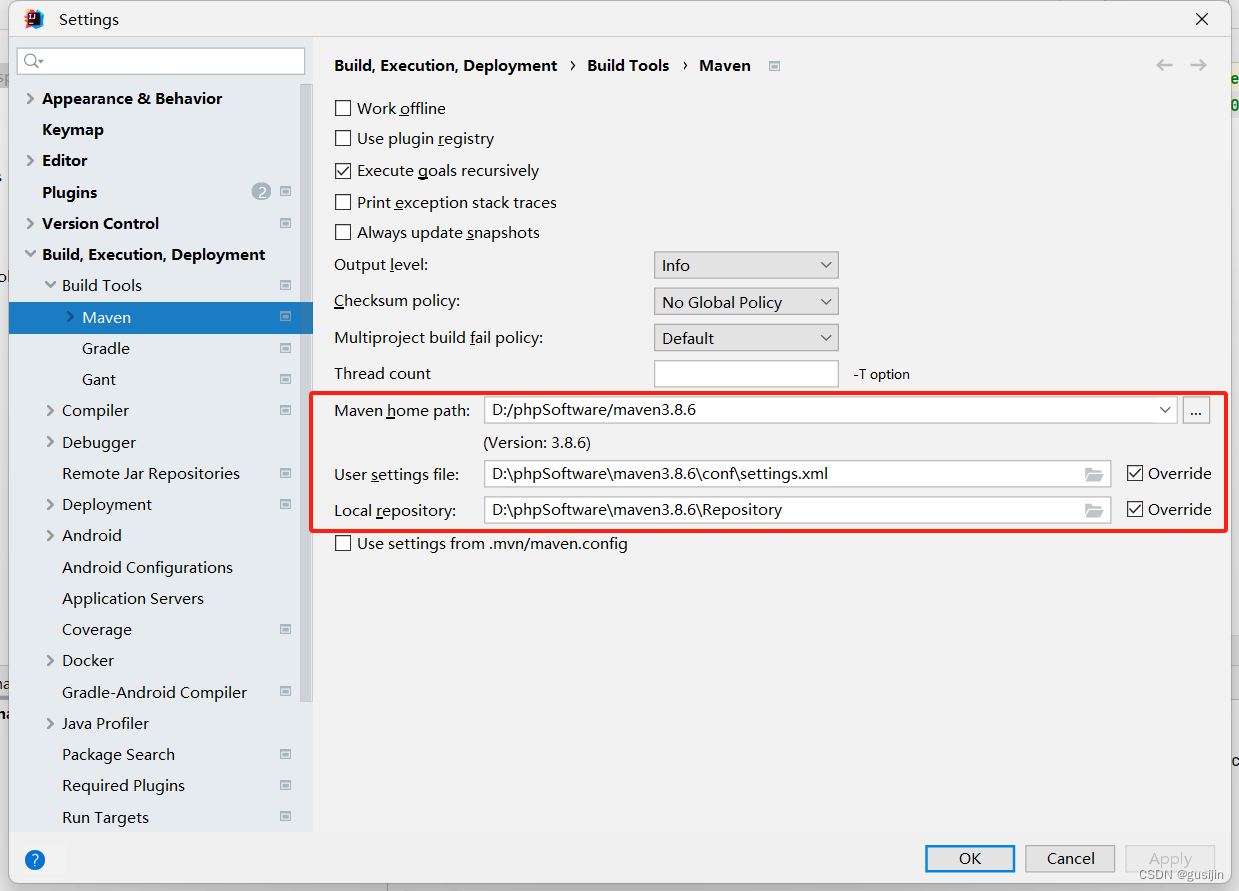Go forward using the right arrow

(1198, 65)
